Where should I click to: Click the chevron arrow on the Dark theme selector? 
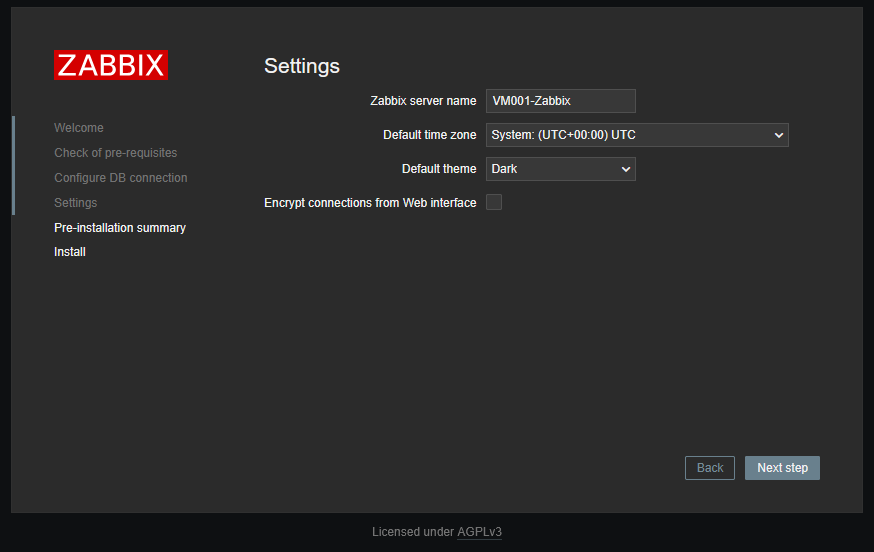tap(625, 170)
